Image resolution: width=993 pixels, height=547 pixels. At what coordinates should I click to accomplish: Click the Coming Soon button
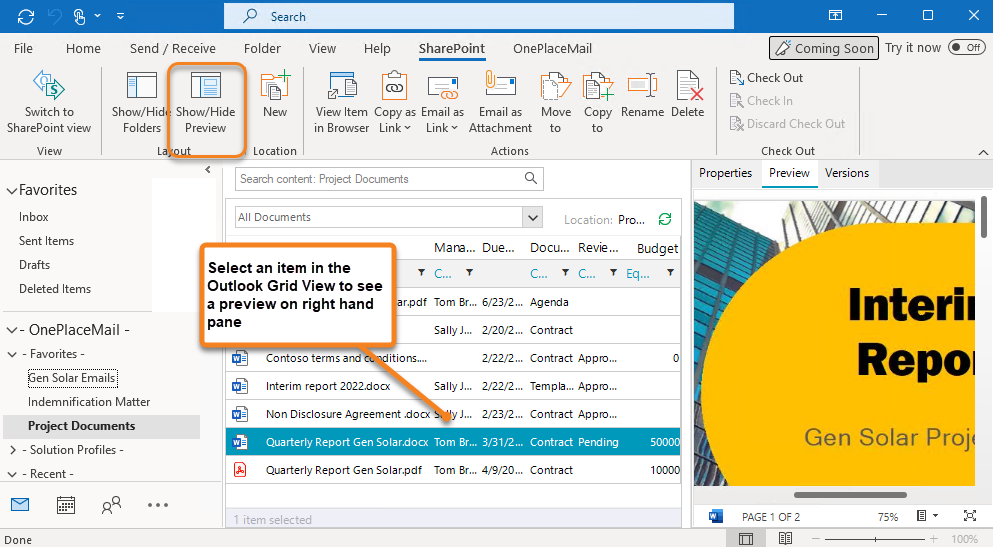[x=824, y=48]
